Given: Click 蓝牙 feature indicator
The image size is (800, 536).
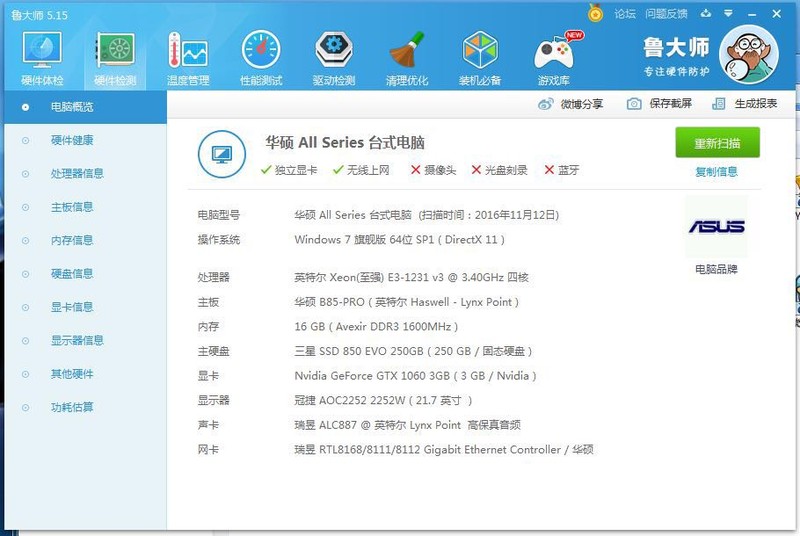Looking at the screenshot, I should coord(562,170).
